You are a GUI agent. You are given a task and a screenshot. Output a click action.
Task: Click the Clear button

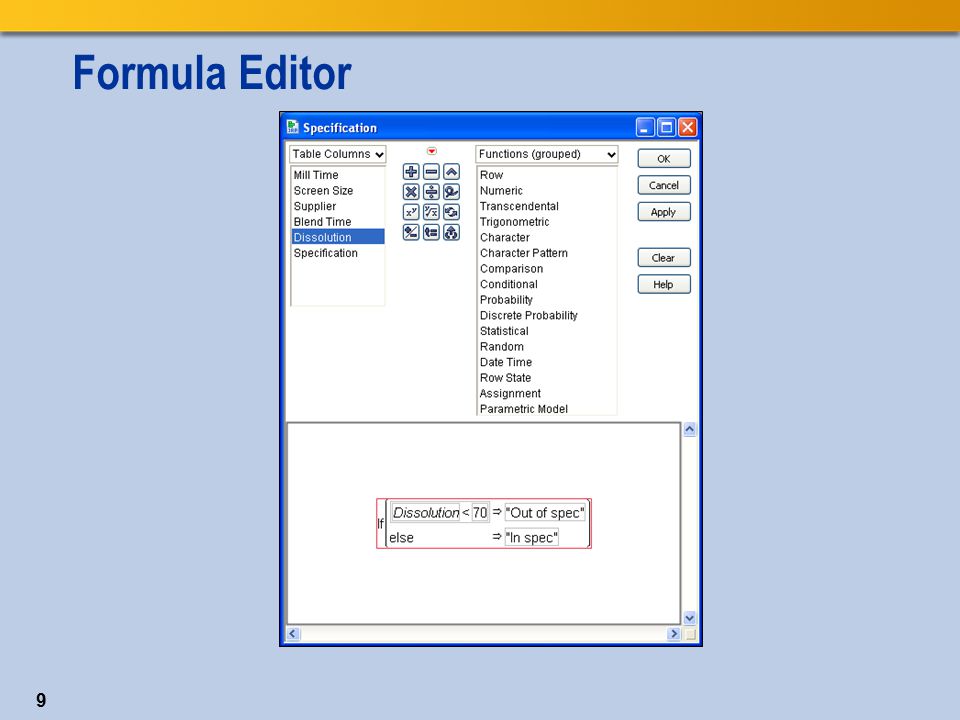point(664,258)
